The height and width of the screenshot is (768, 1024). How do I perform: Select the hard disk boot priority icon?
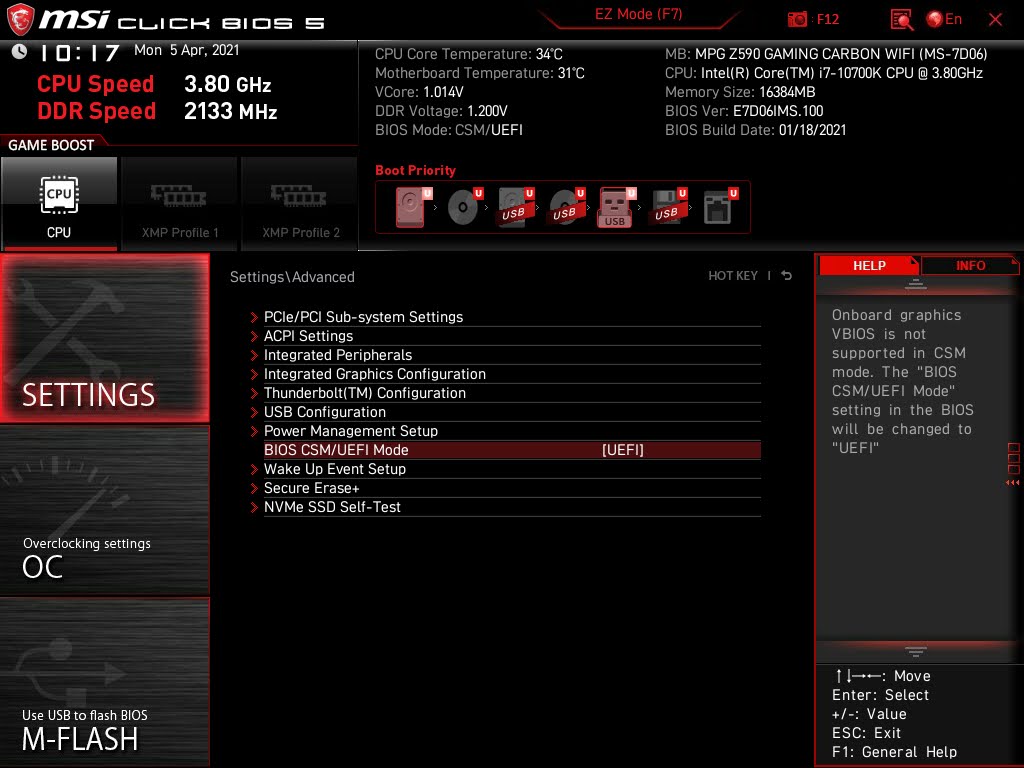tap(413, 206)
